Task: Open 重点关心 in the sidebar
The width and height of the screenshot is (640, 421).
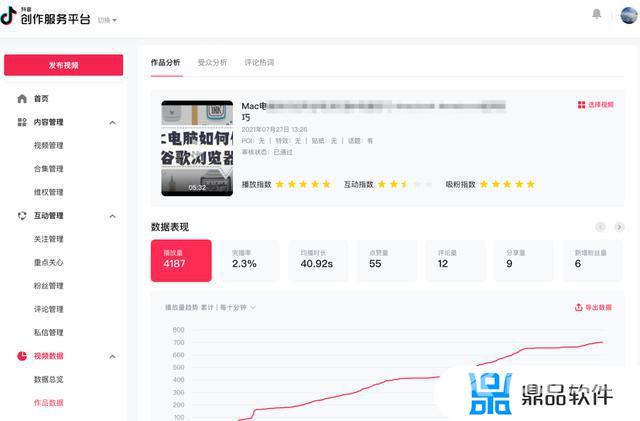Action: tap(49, 262)
